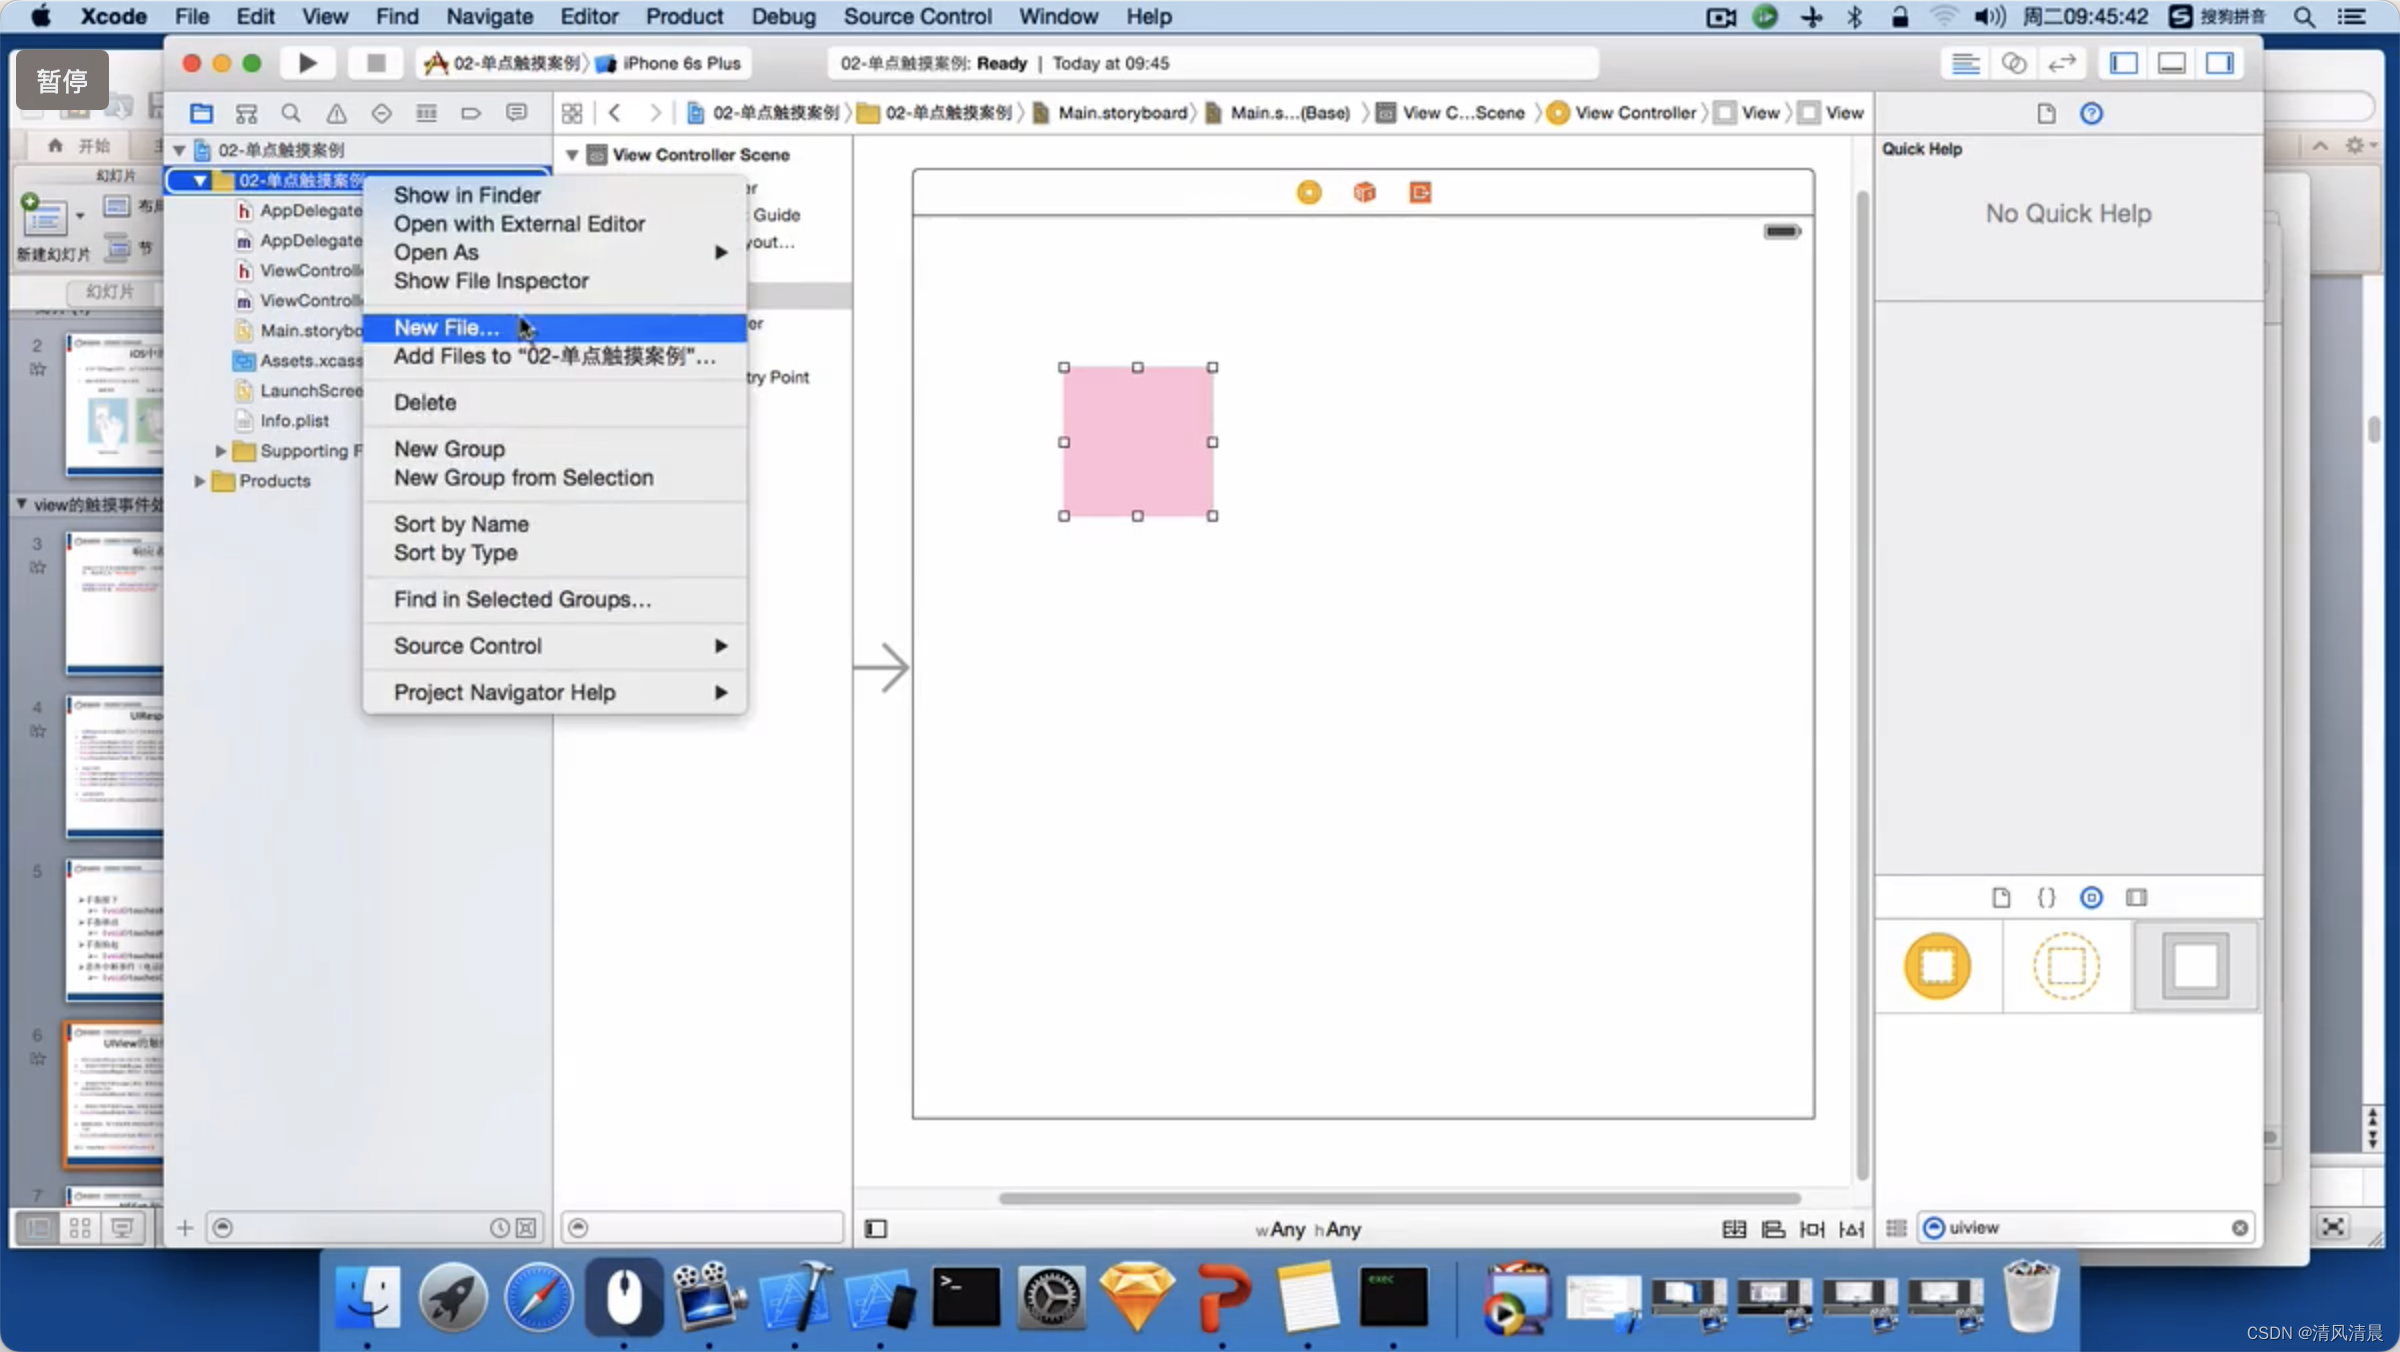Open the Open As submenu

pos(555,252)
